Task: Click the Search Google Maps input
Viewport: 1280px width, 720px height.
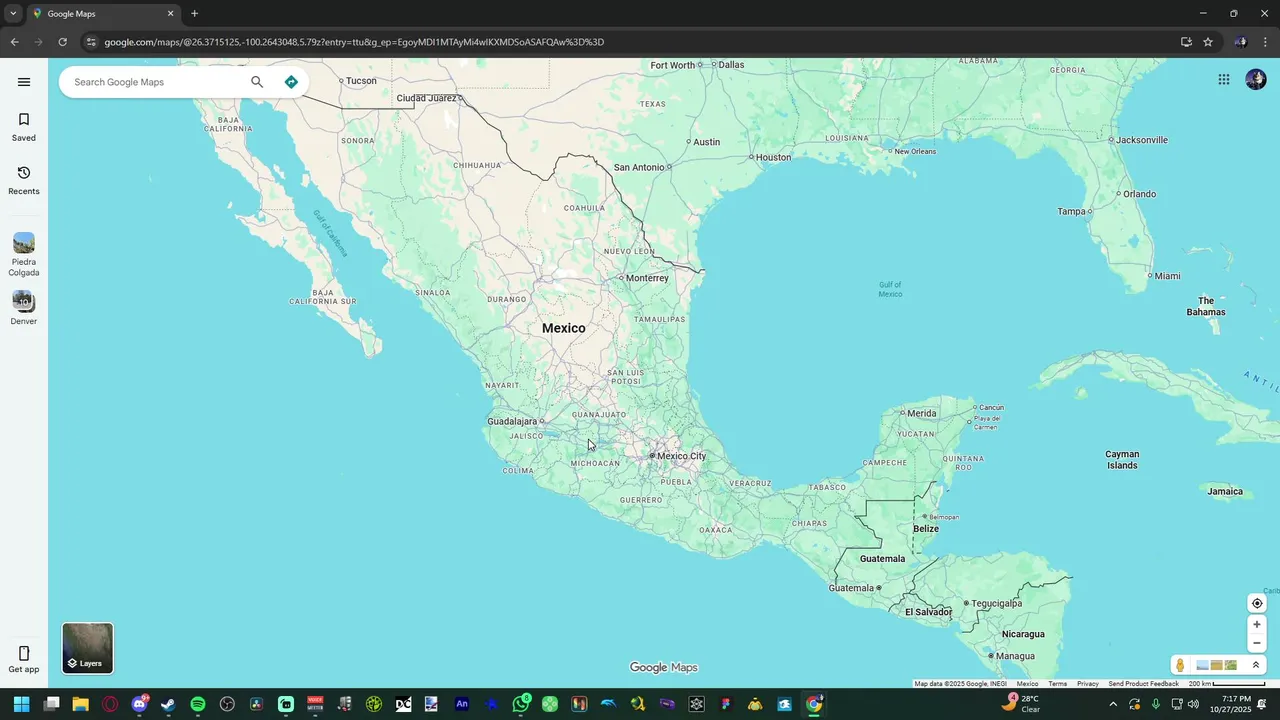Action: (x=155, y=82)
